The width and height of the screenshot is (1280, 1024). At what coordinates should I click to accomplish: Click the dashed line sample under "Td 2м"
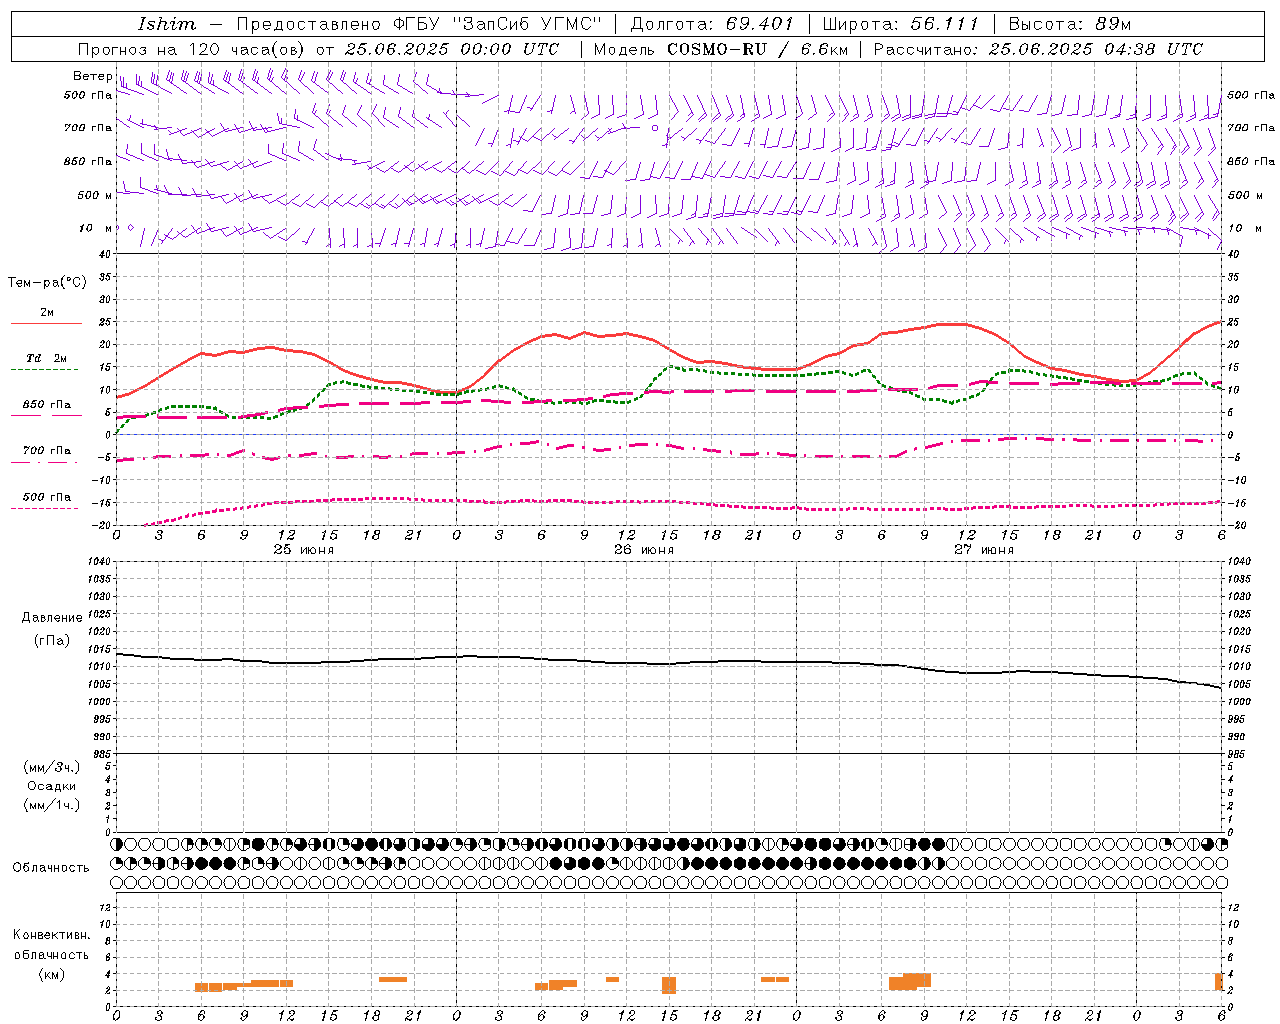[x=45, y=370]
